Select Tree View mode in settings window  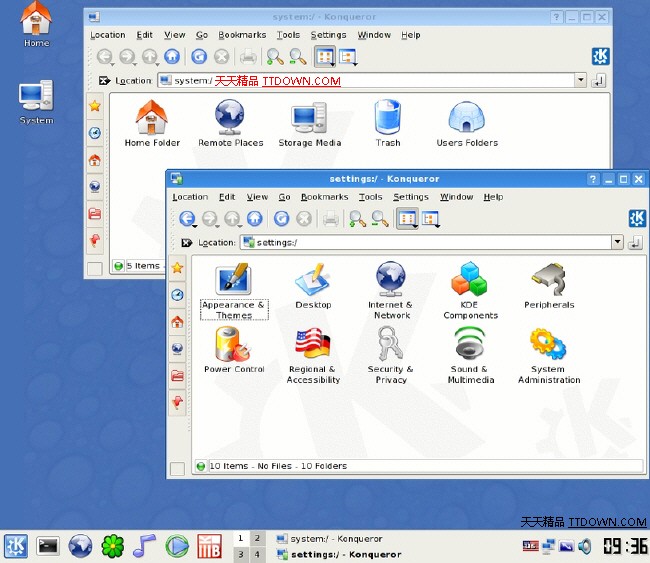(430, 218)
